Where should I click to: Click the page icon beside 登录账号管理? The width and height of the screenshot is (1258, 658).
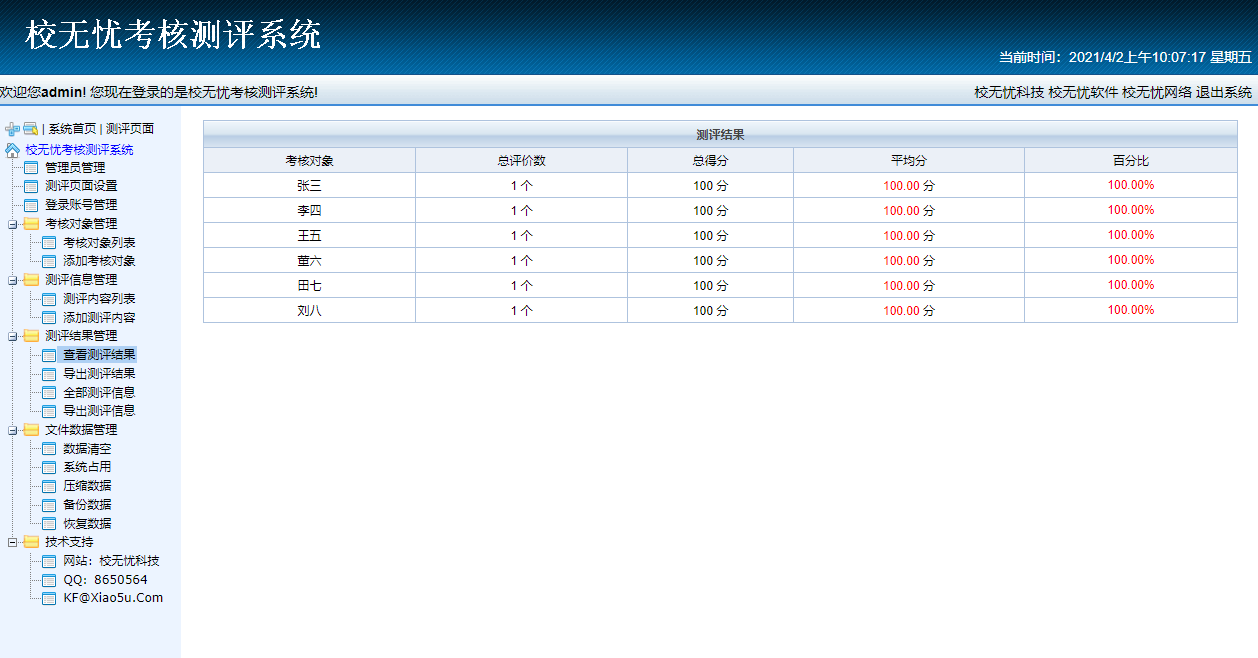30,205
